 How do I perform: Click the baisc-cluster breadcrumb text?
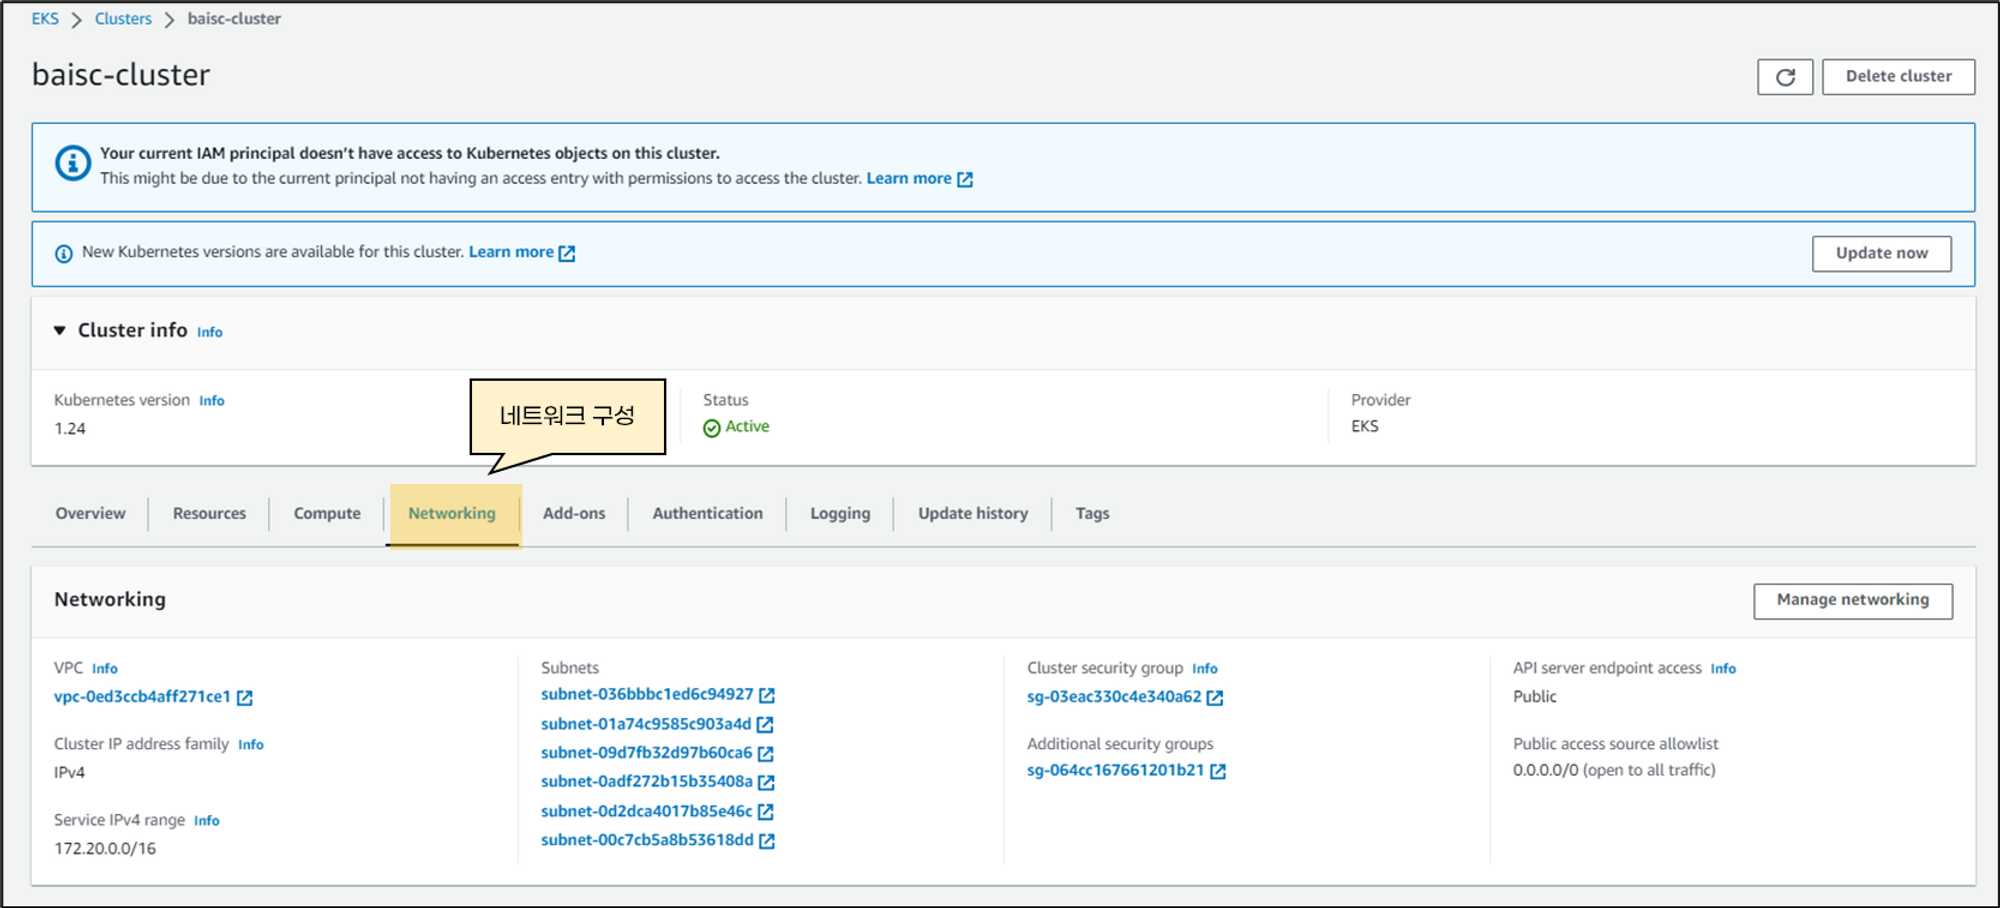point(234,19)
